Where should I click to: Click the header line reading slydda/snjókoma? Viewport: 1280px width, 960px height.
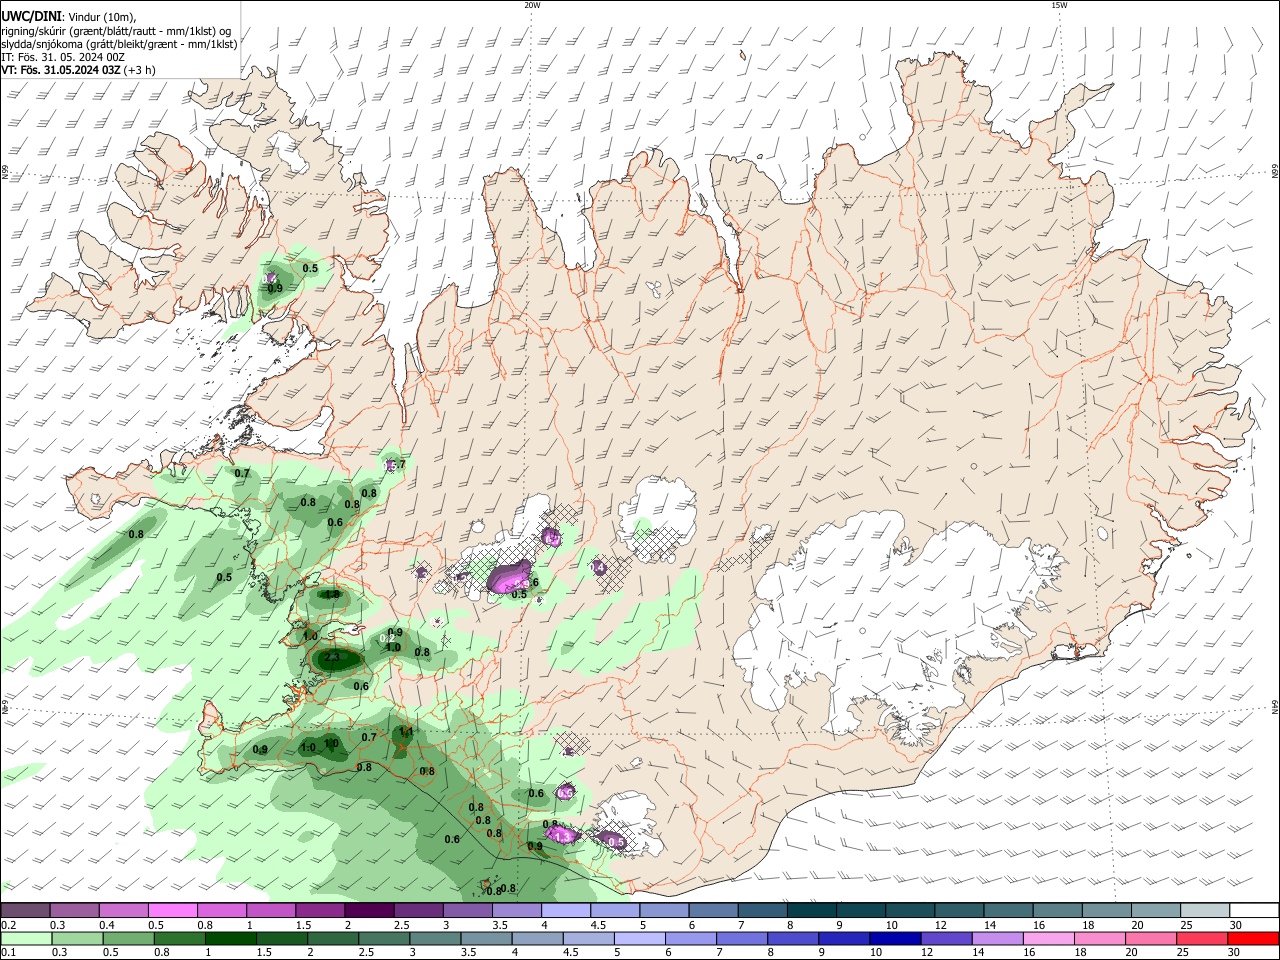[119, 44]
